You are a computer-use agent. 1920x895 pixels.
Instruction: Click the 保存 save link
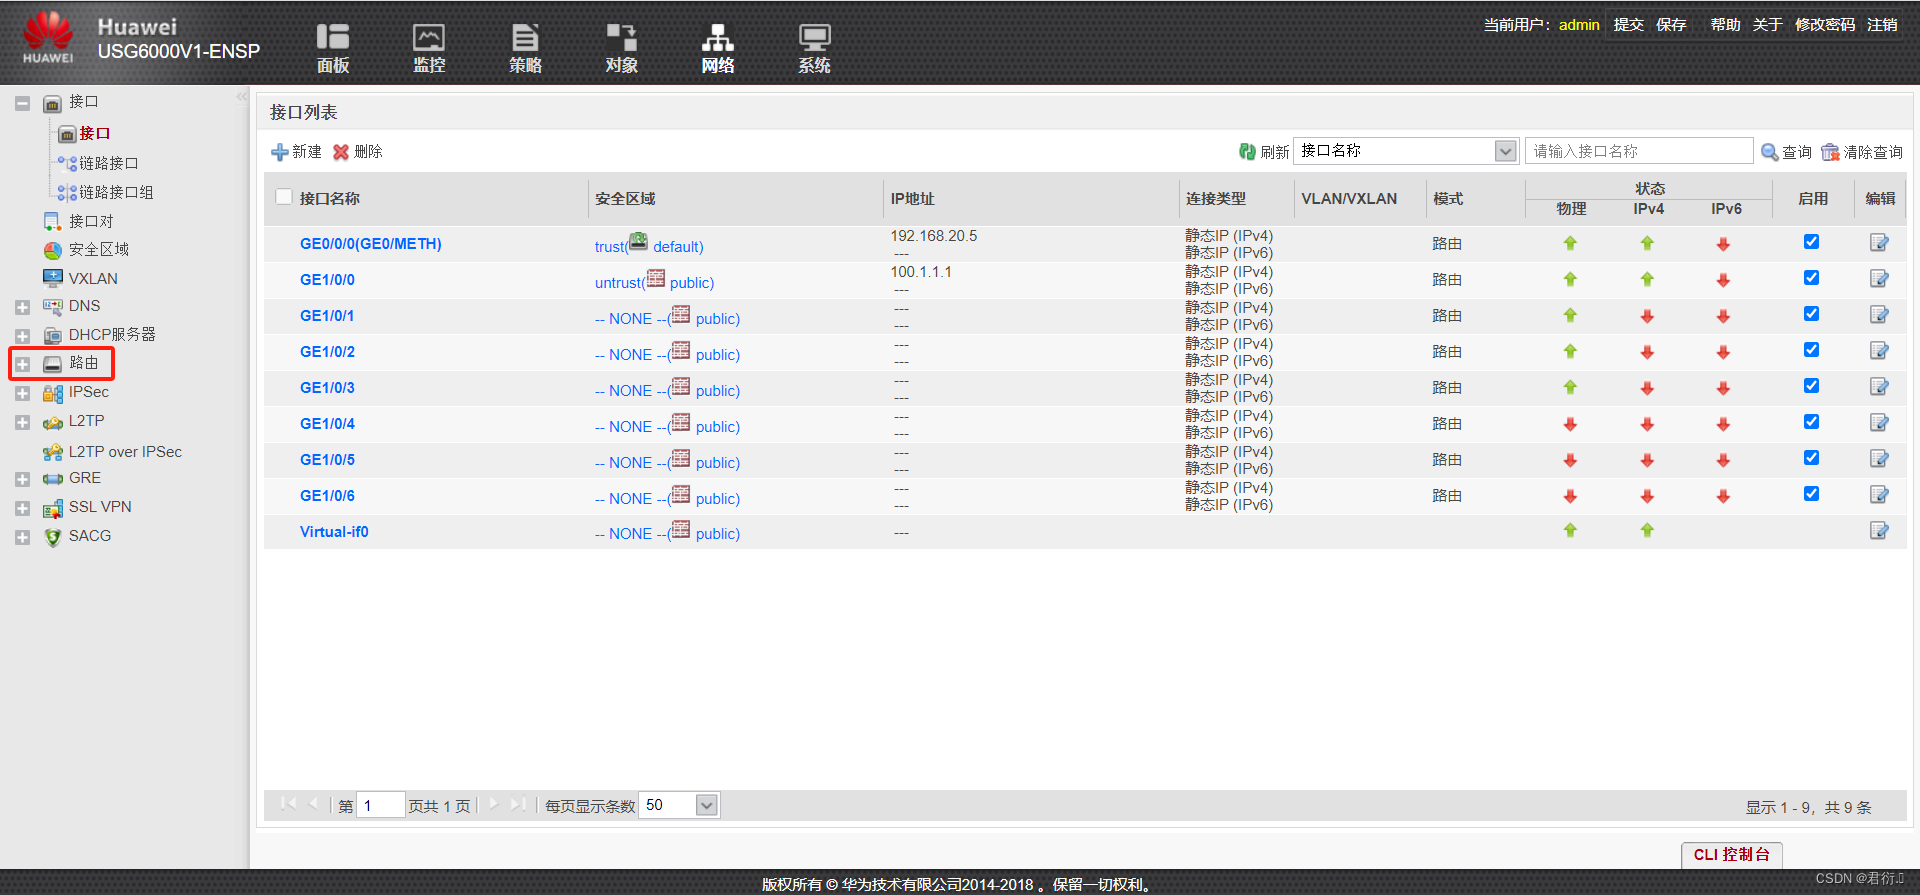(1671, 24)
